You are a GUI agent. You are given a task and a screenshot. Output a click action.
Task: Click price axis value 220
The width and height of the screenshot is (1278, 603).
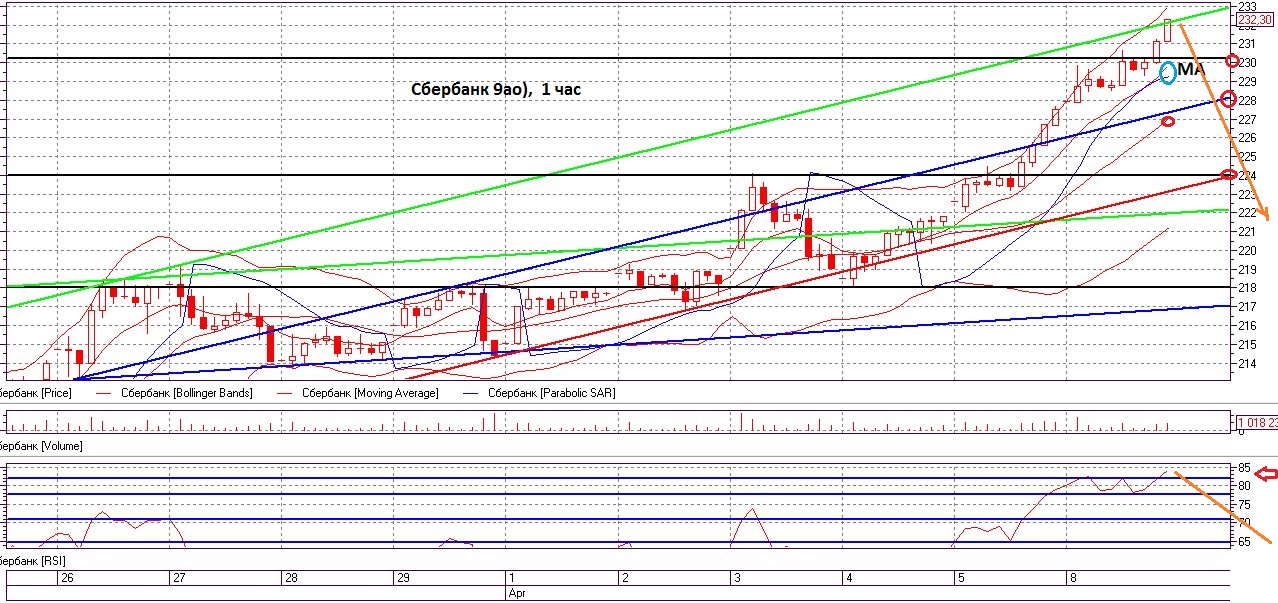pyautogui.click(x=1247, y=251)
